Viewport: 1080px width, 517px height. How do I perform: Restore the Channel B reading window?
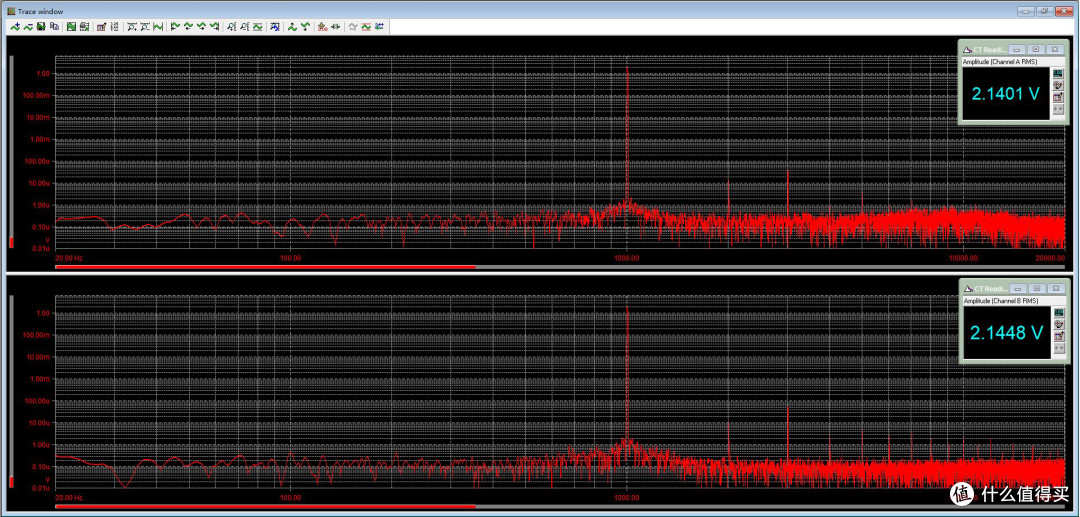tap(1035, 289)
